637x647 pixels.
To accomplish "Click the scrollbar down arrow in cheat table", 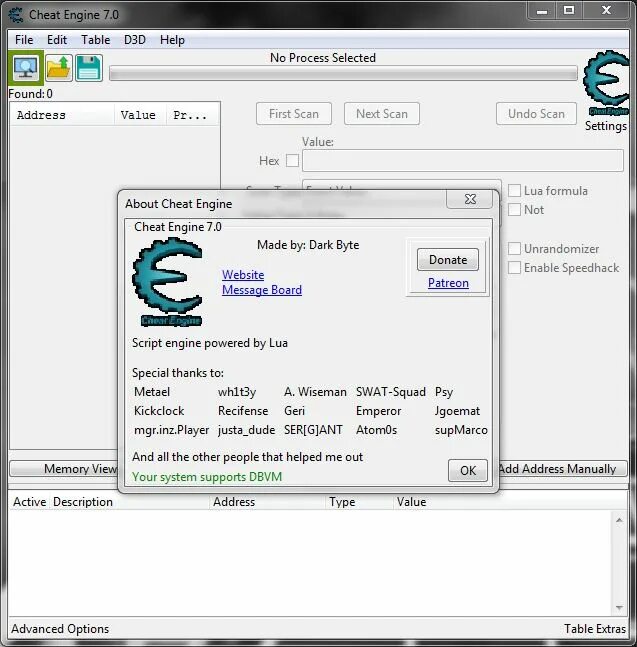I will click(619, 607).
